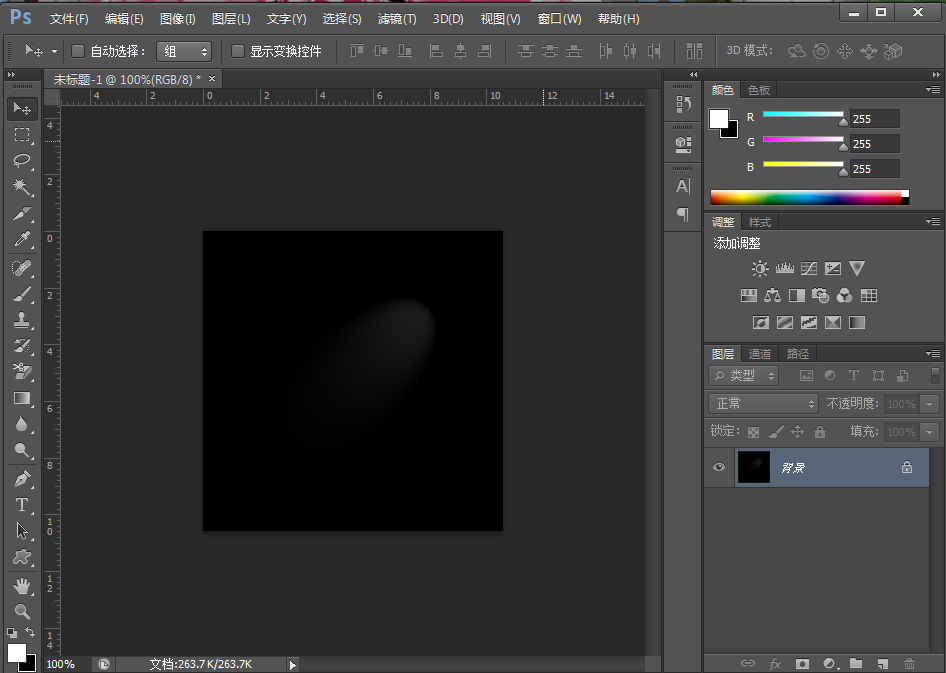Switch to the 通道 tab
The height and width of the screenshot is (673, 946).
(x=760, y=354)
